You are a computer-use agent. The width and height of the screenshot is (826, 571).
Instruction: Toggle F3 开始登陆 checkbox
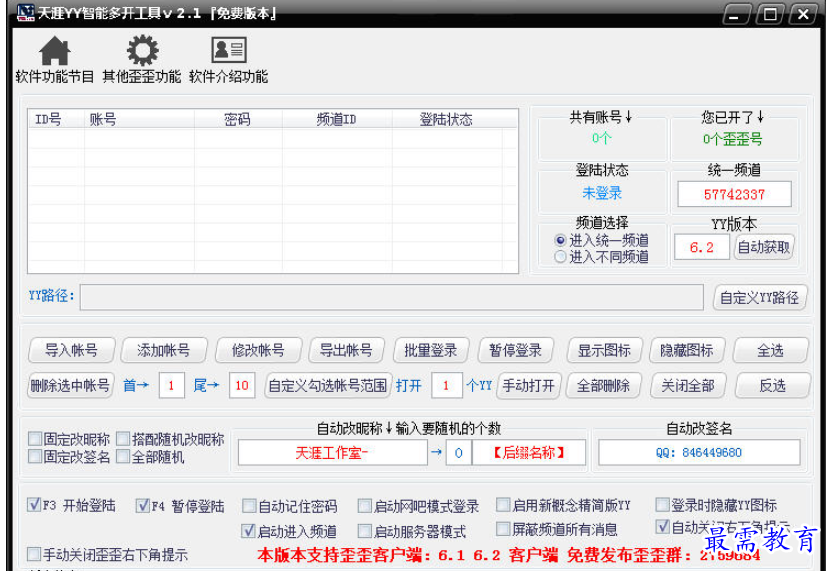34,505
